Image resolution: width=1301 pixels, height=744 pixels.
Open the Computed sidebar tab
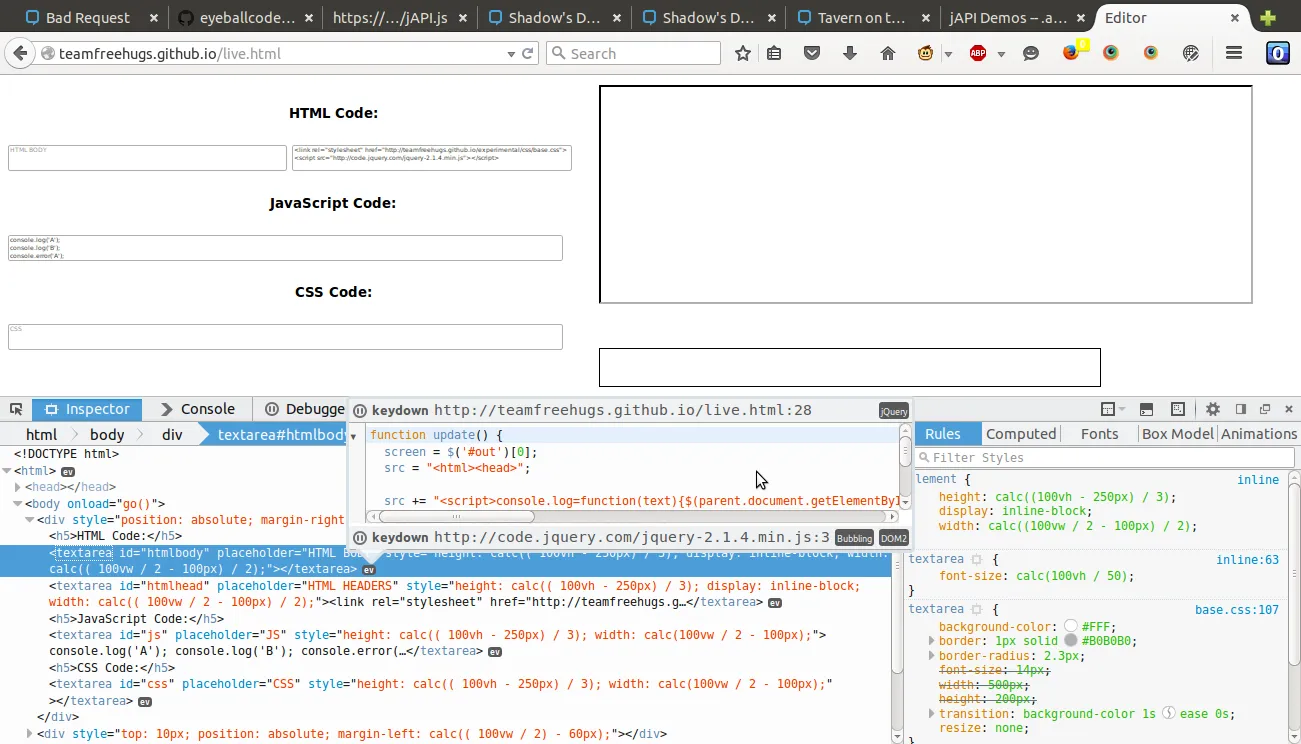coord(1021,434)
